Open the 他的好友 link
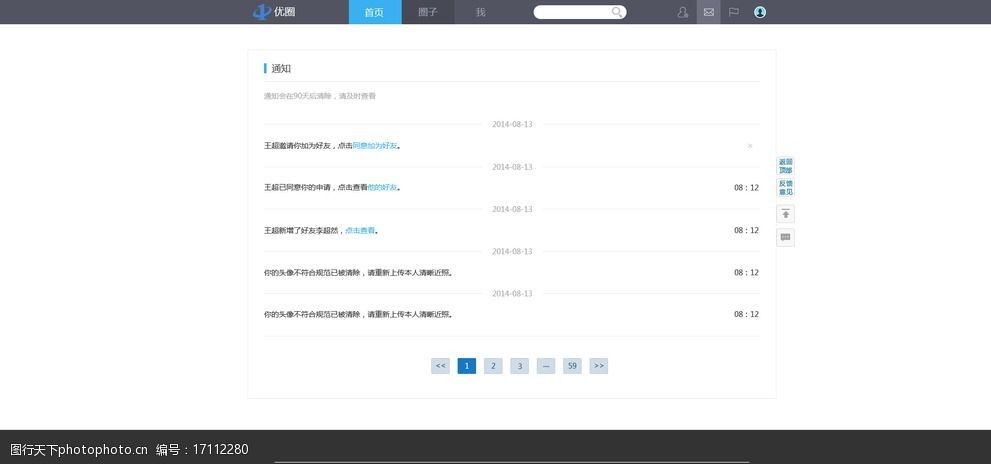Screen dimensions: 991x464 pyautogui.click(x=382, y=188)
